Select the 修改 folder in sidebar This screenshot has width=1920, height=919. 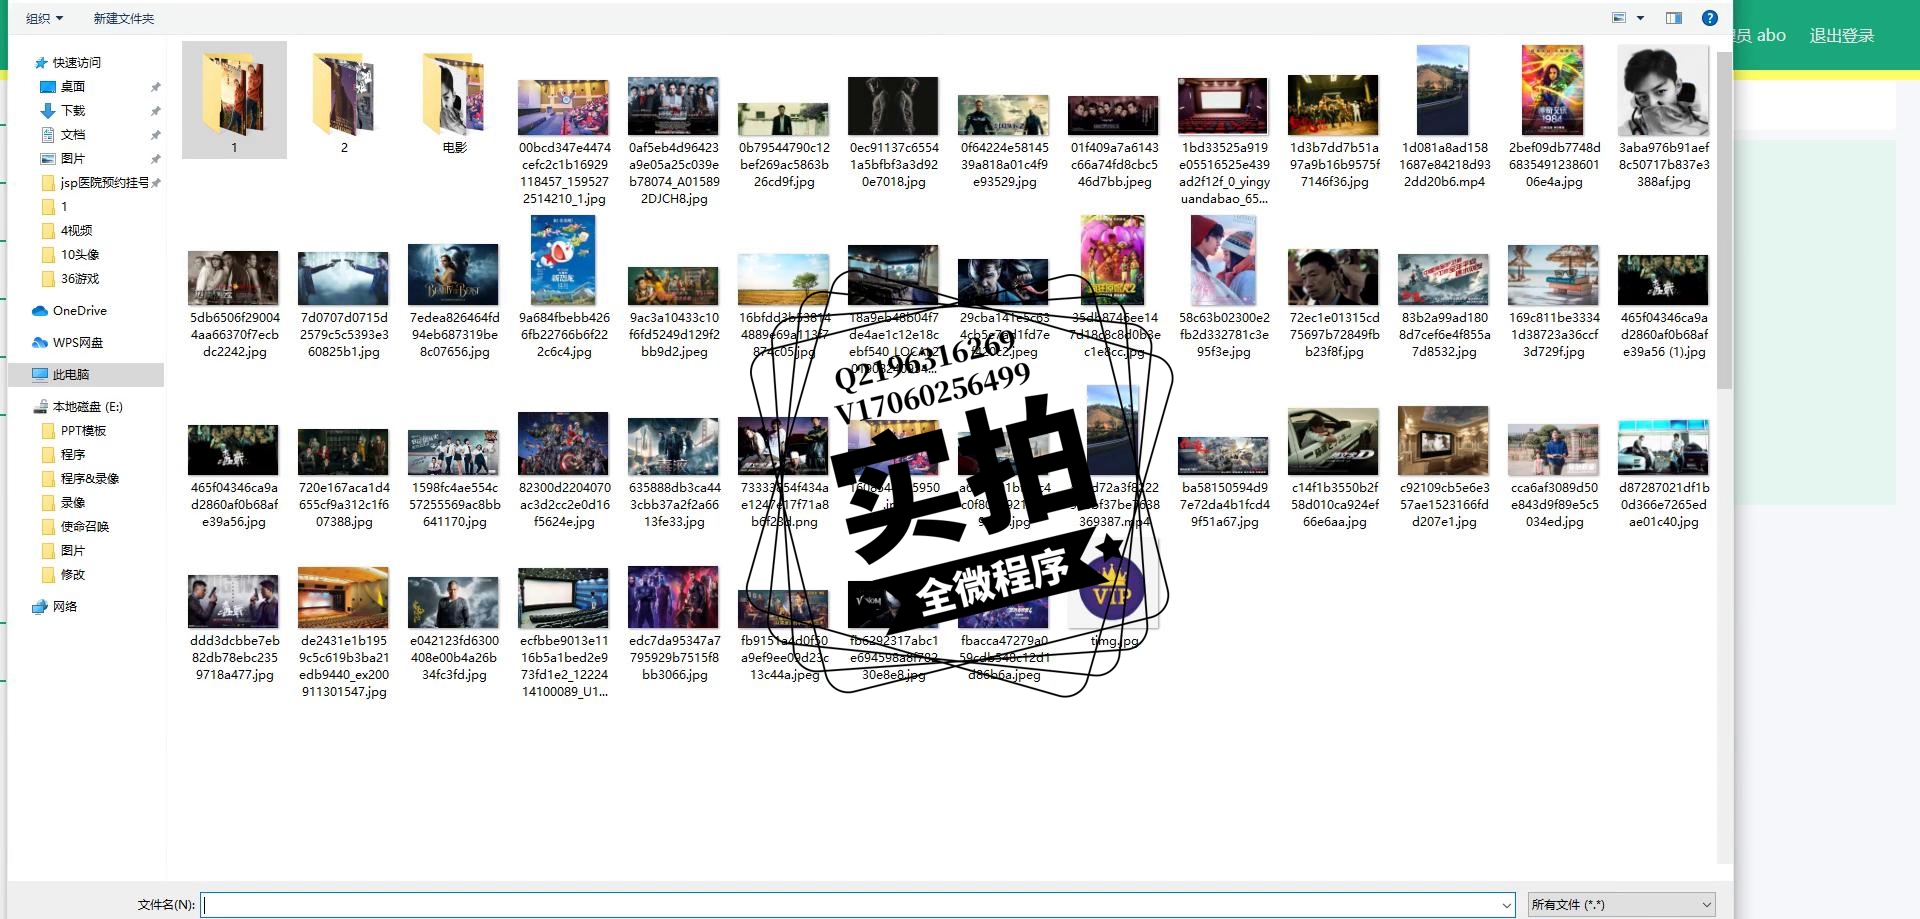73,575
